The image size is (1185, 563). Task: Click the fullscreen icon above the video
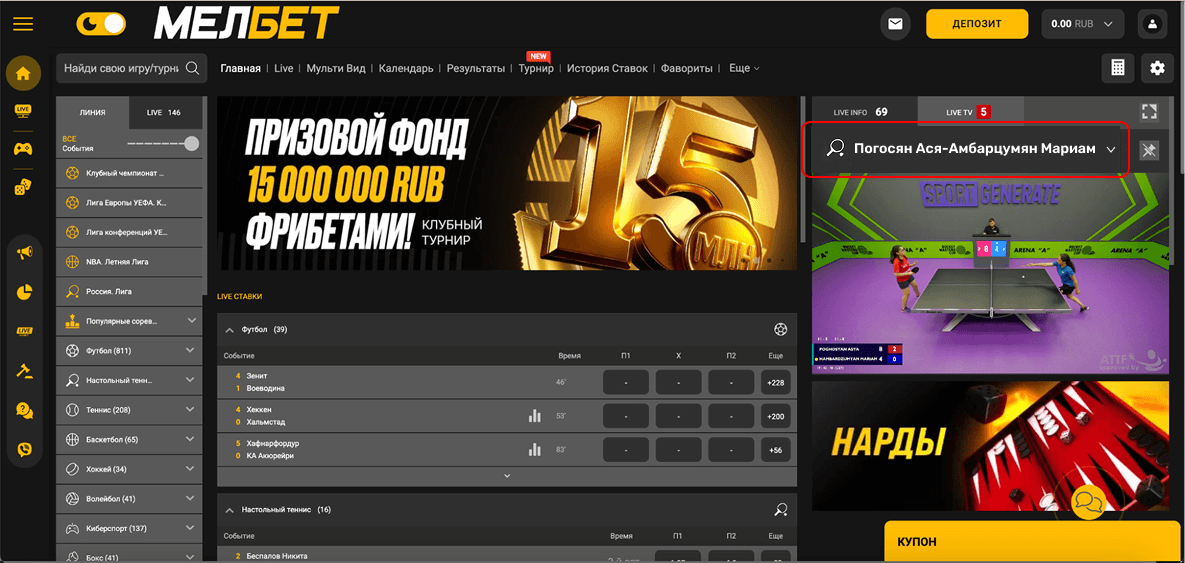1148,112
